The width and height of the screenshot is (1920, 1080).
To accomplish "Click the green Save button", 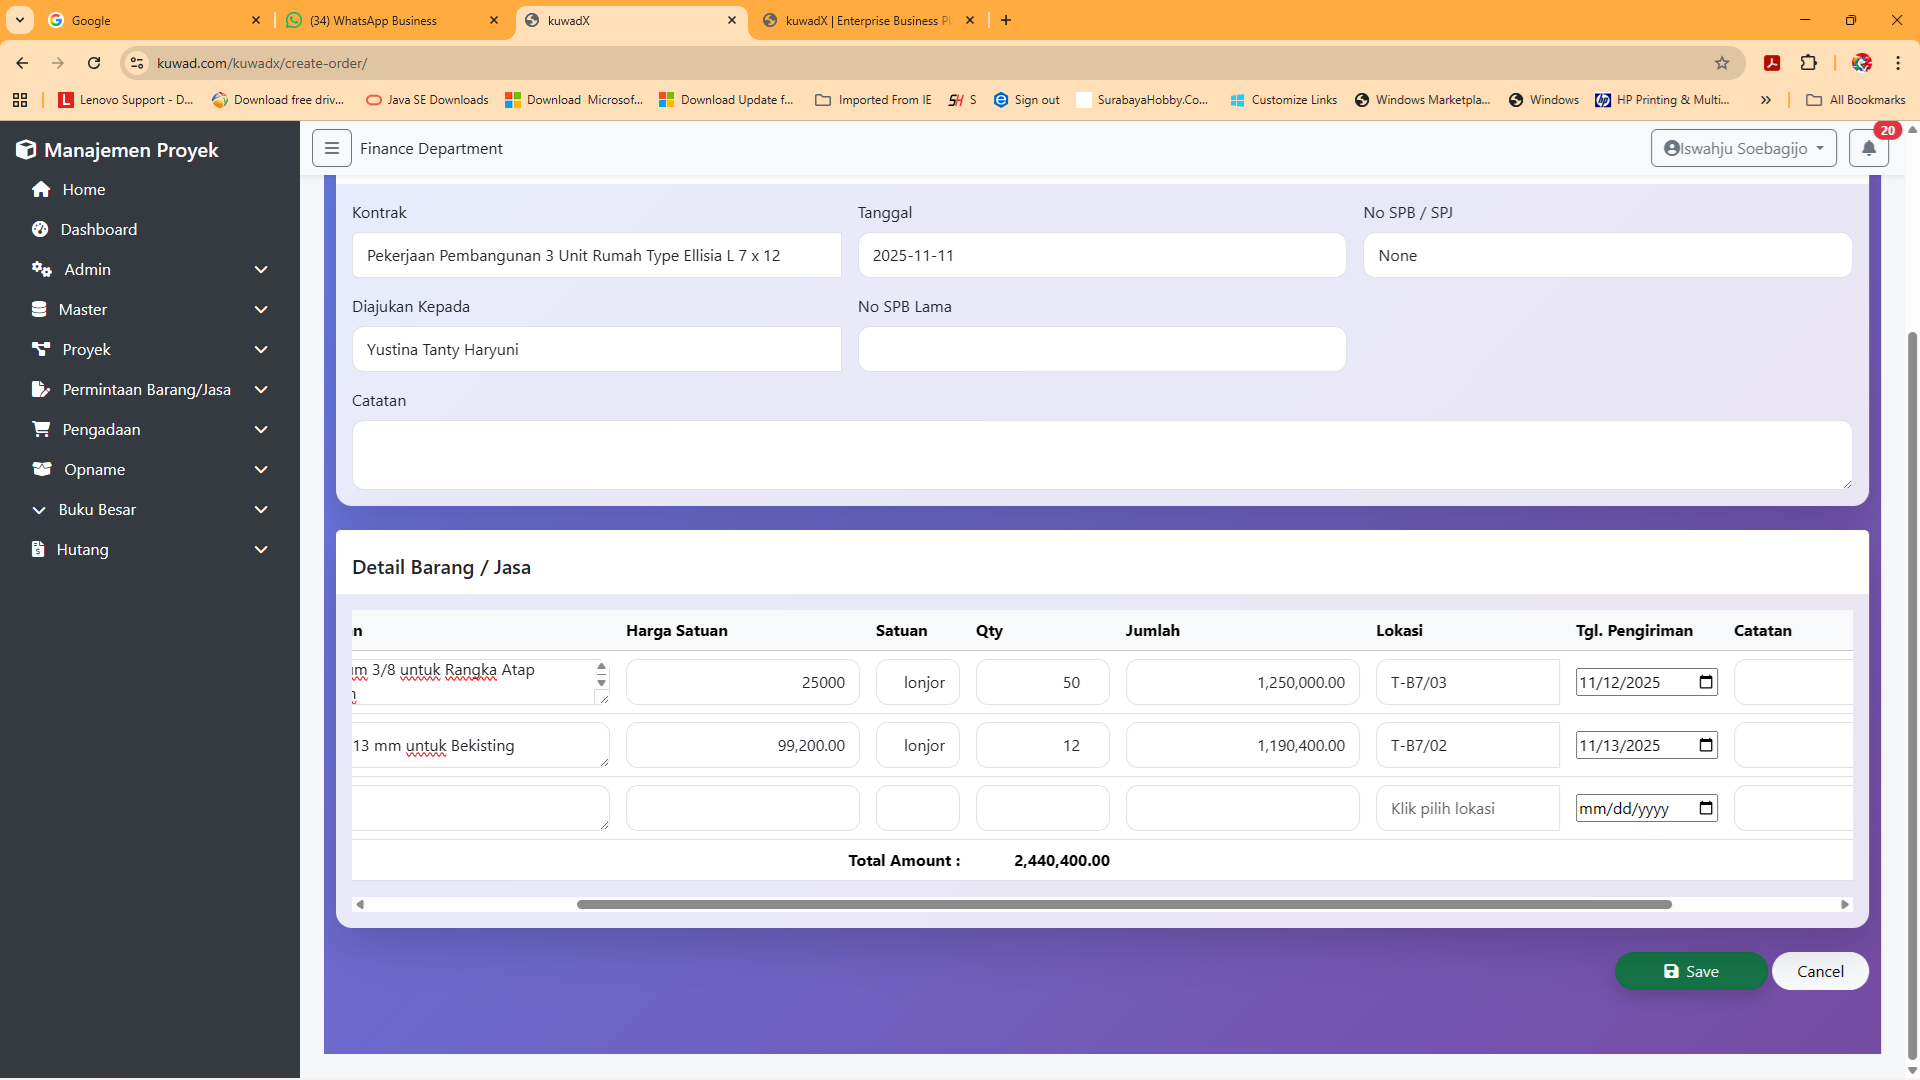I will click(1690, 971).
